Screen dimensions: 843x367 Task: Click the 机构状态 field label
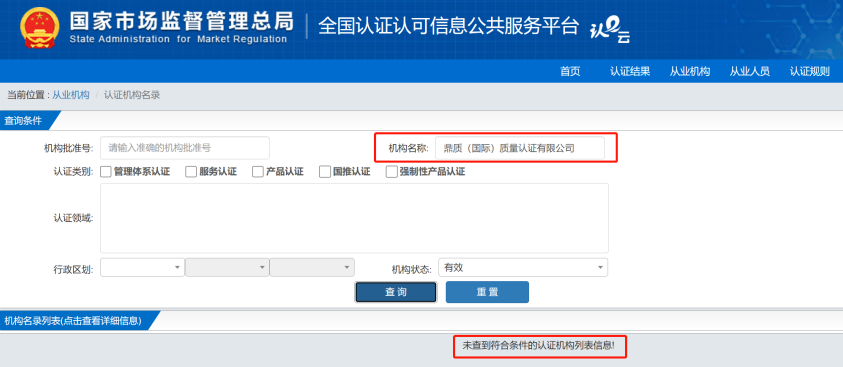(411, 269)
